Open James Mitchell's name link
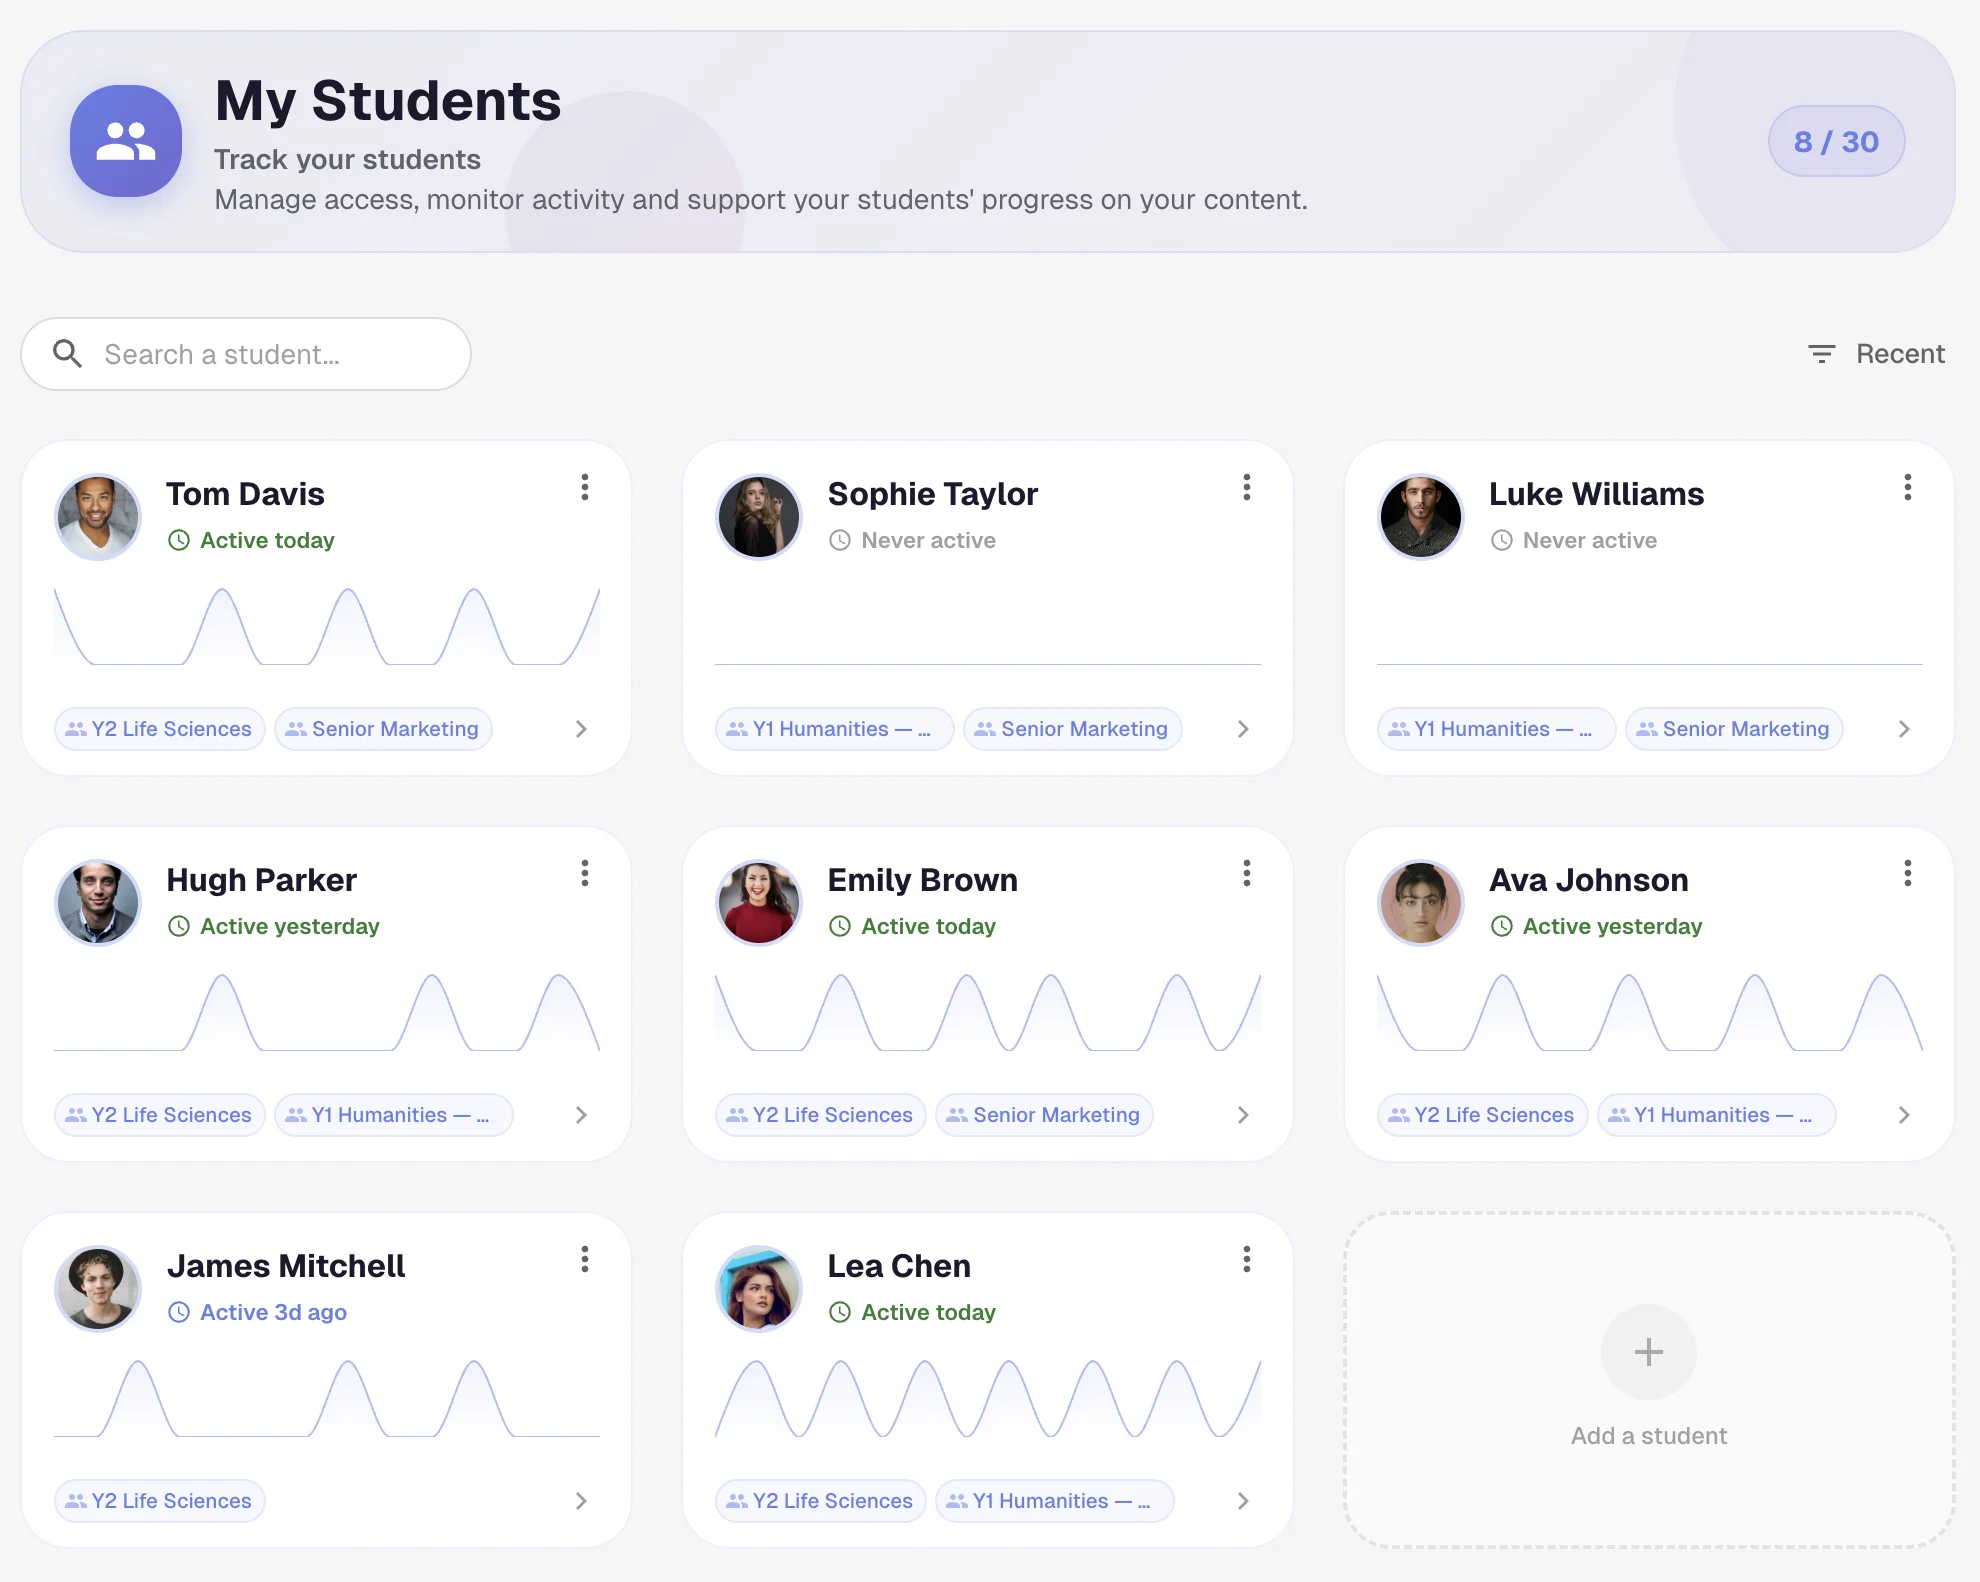 [x=286, y=1266]
